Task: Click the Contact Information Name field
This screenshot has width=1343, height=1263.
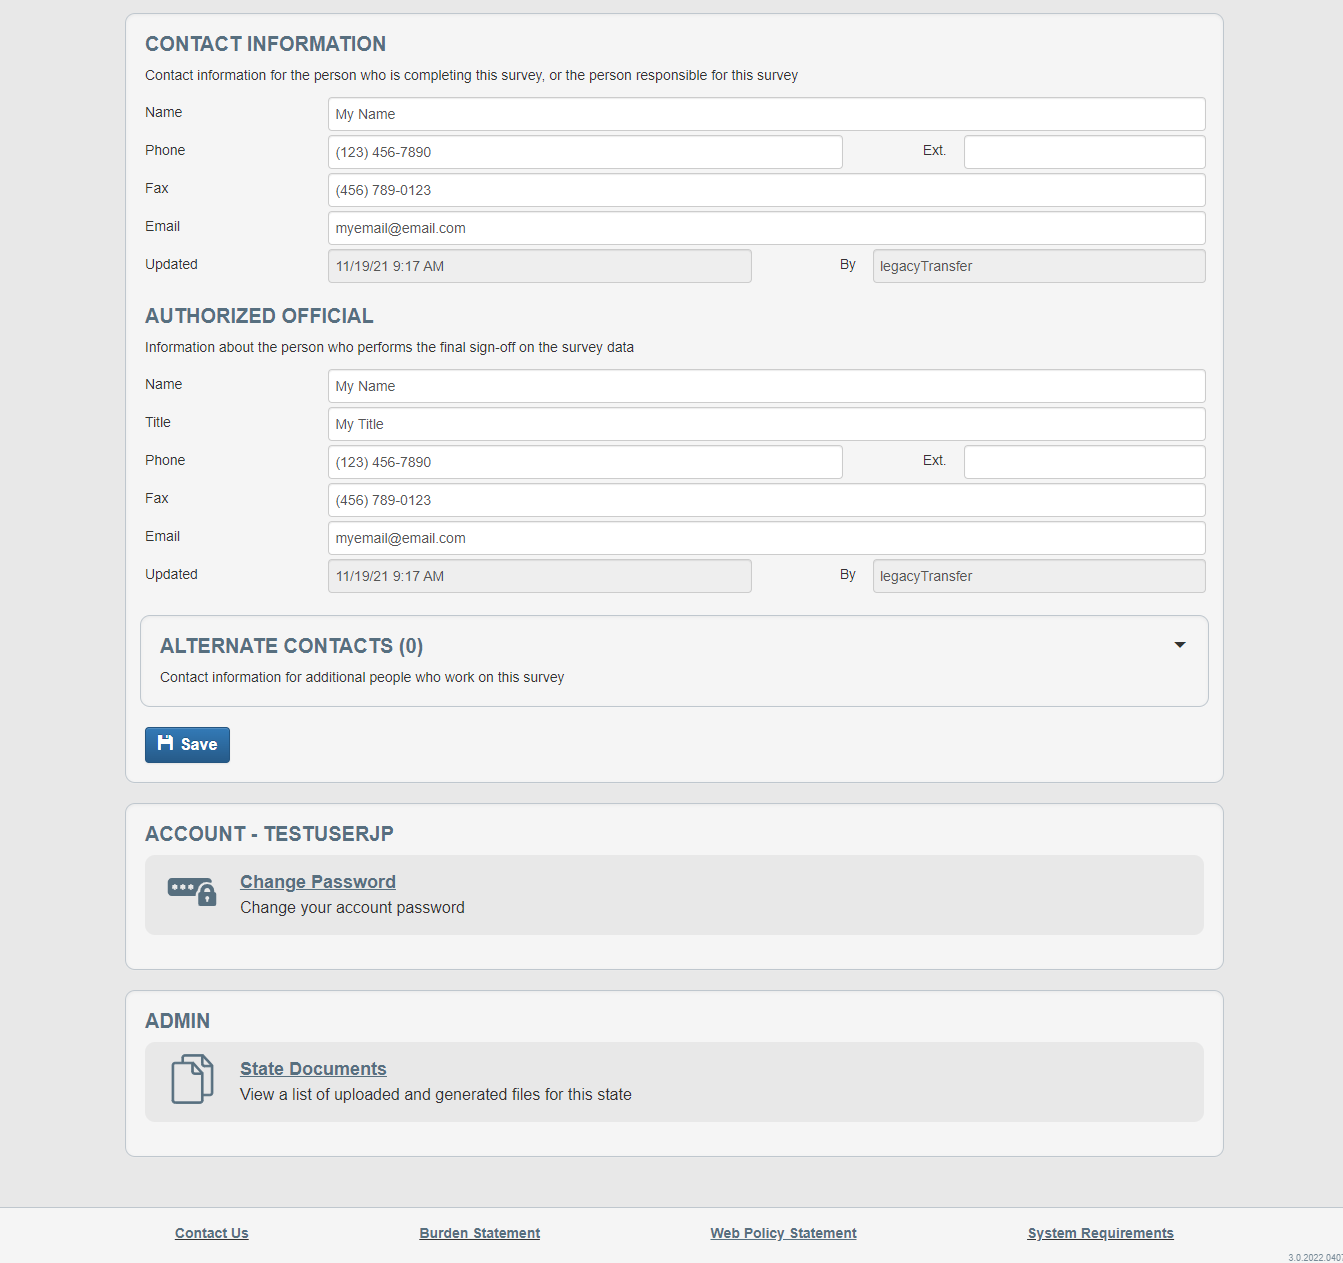Action: (x=766, y=114)
